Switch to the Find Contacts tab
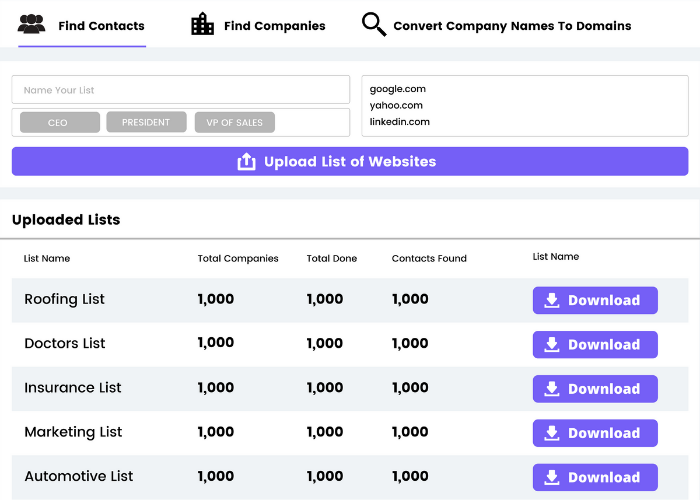The height and width of the screenshot is (500, 700). click(100, 26)
